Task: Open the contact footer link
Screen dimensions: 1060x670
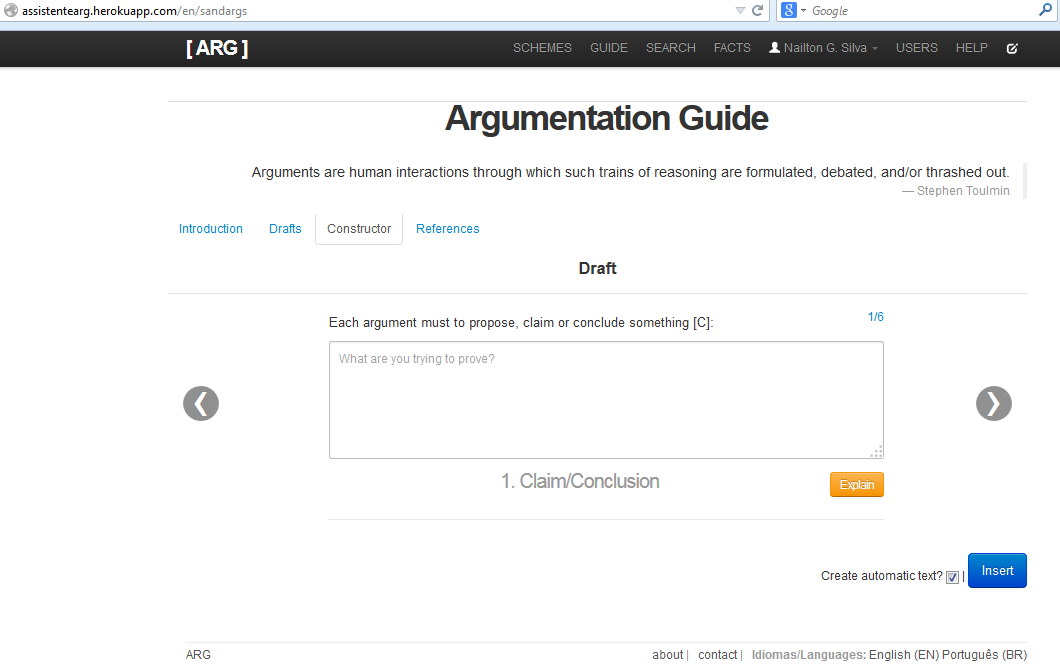Action: (717, 654)
